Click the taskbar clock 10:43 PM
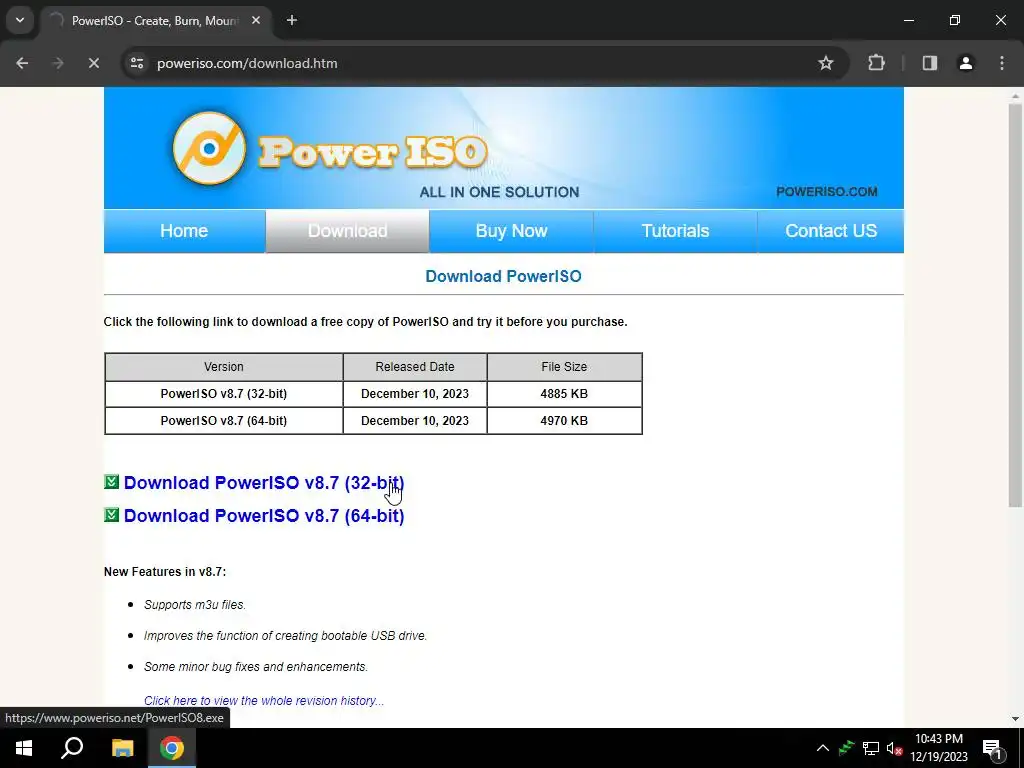1024x768 pixels. coord(938,748)
